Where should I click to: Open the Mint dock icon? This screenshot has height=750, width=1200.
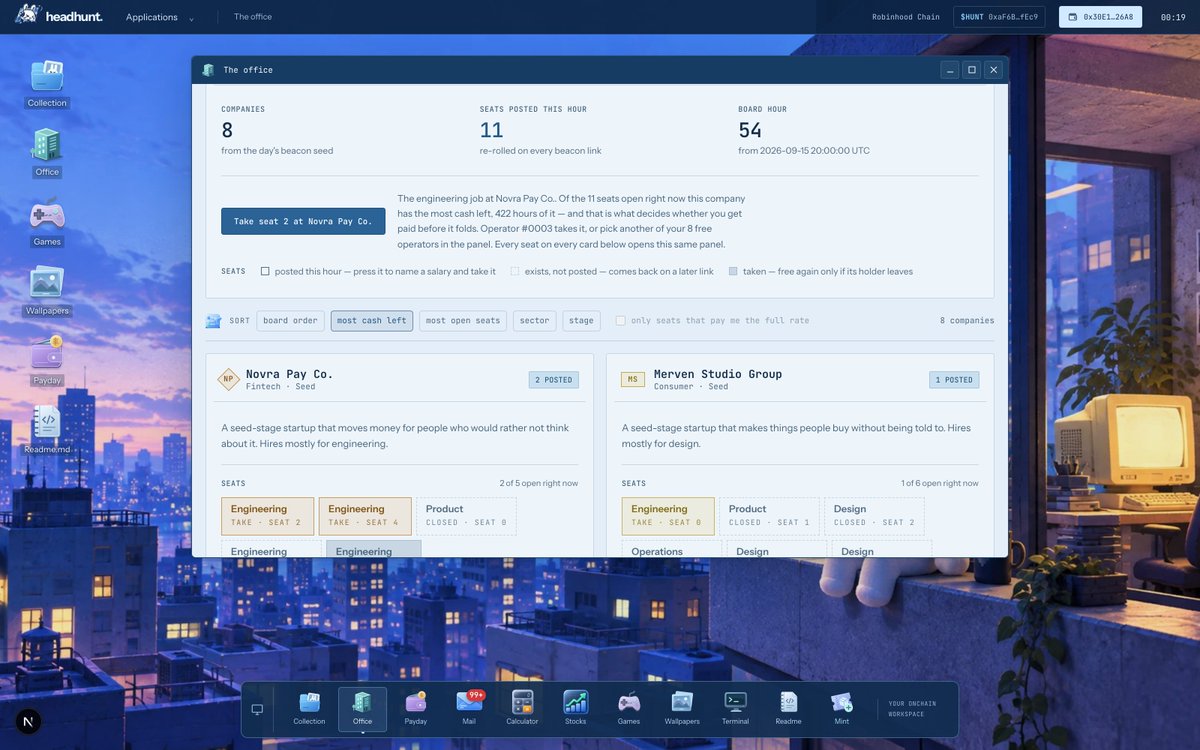point(842,708)
